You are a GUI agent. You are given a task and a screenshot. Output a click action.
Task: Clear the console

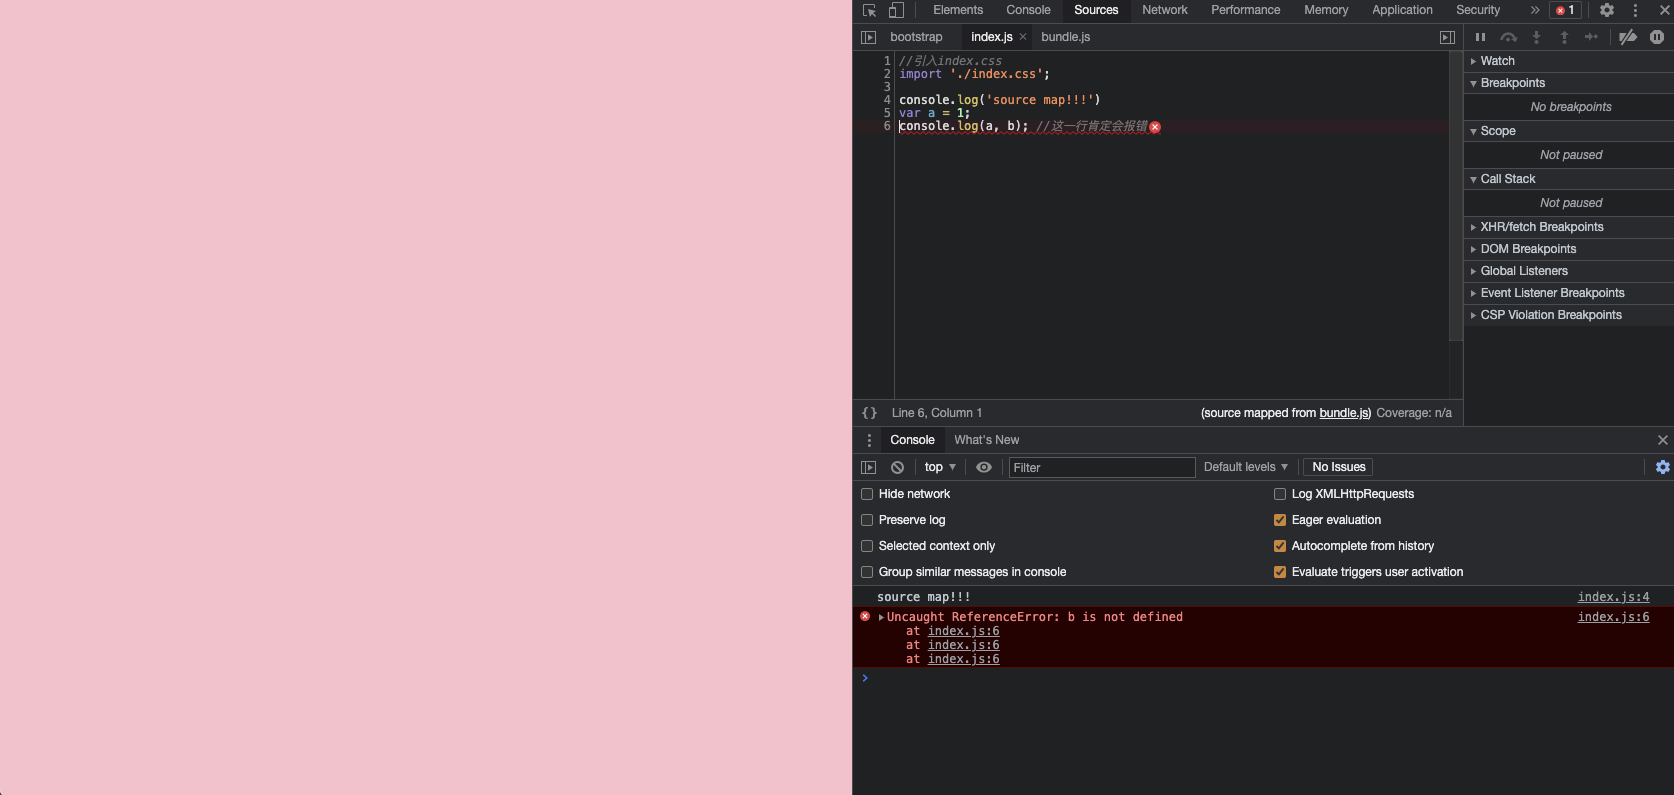click(x=897, y=467)
